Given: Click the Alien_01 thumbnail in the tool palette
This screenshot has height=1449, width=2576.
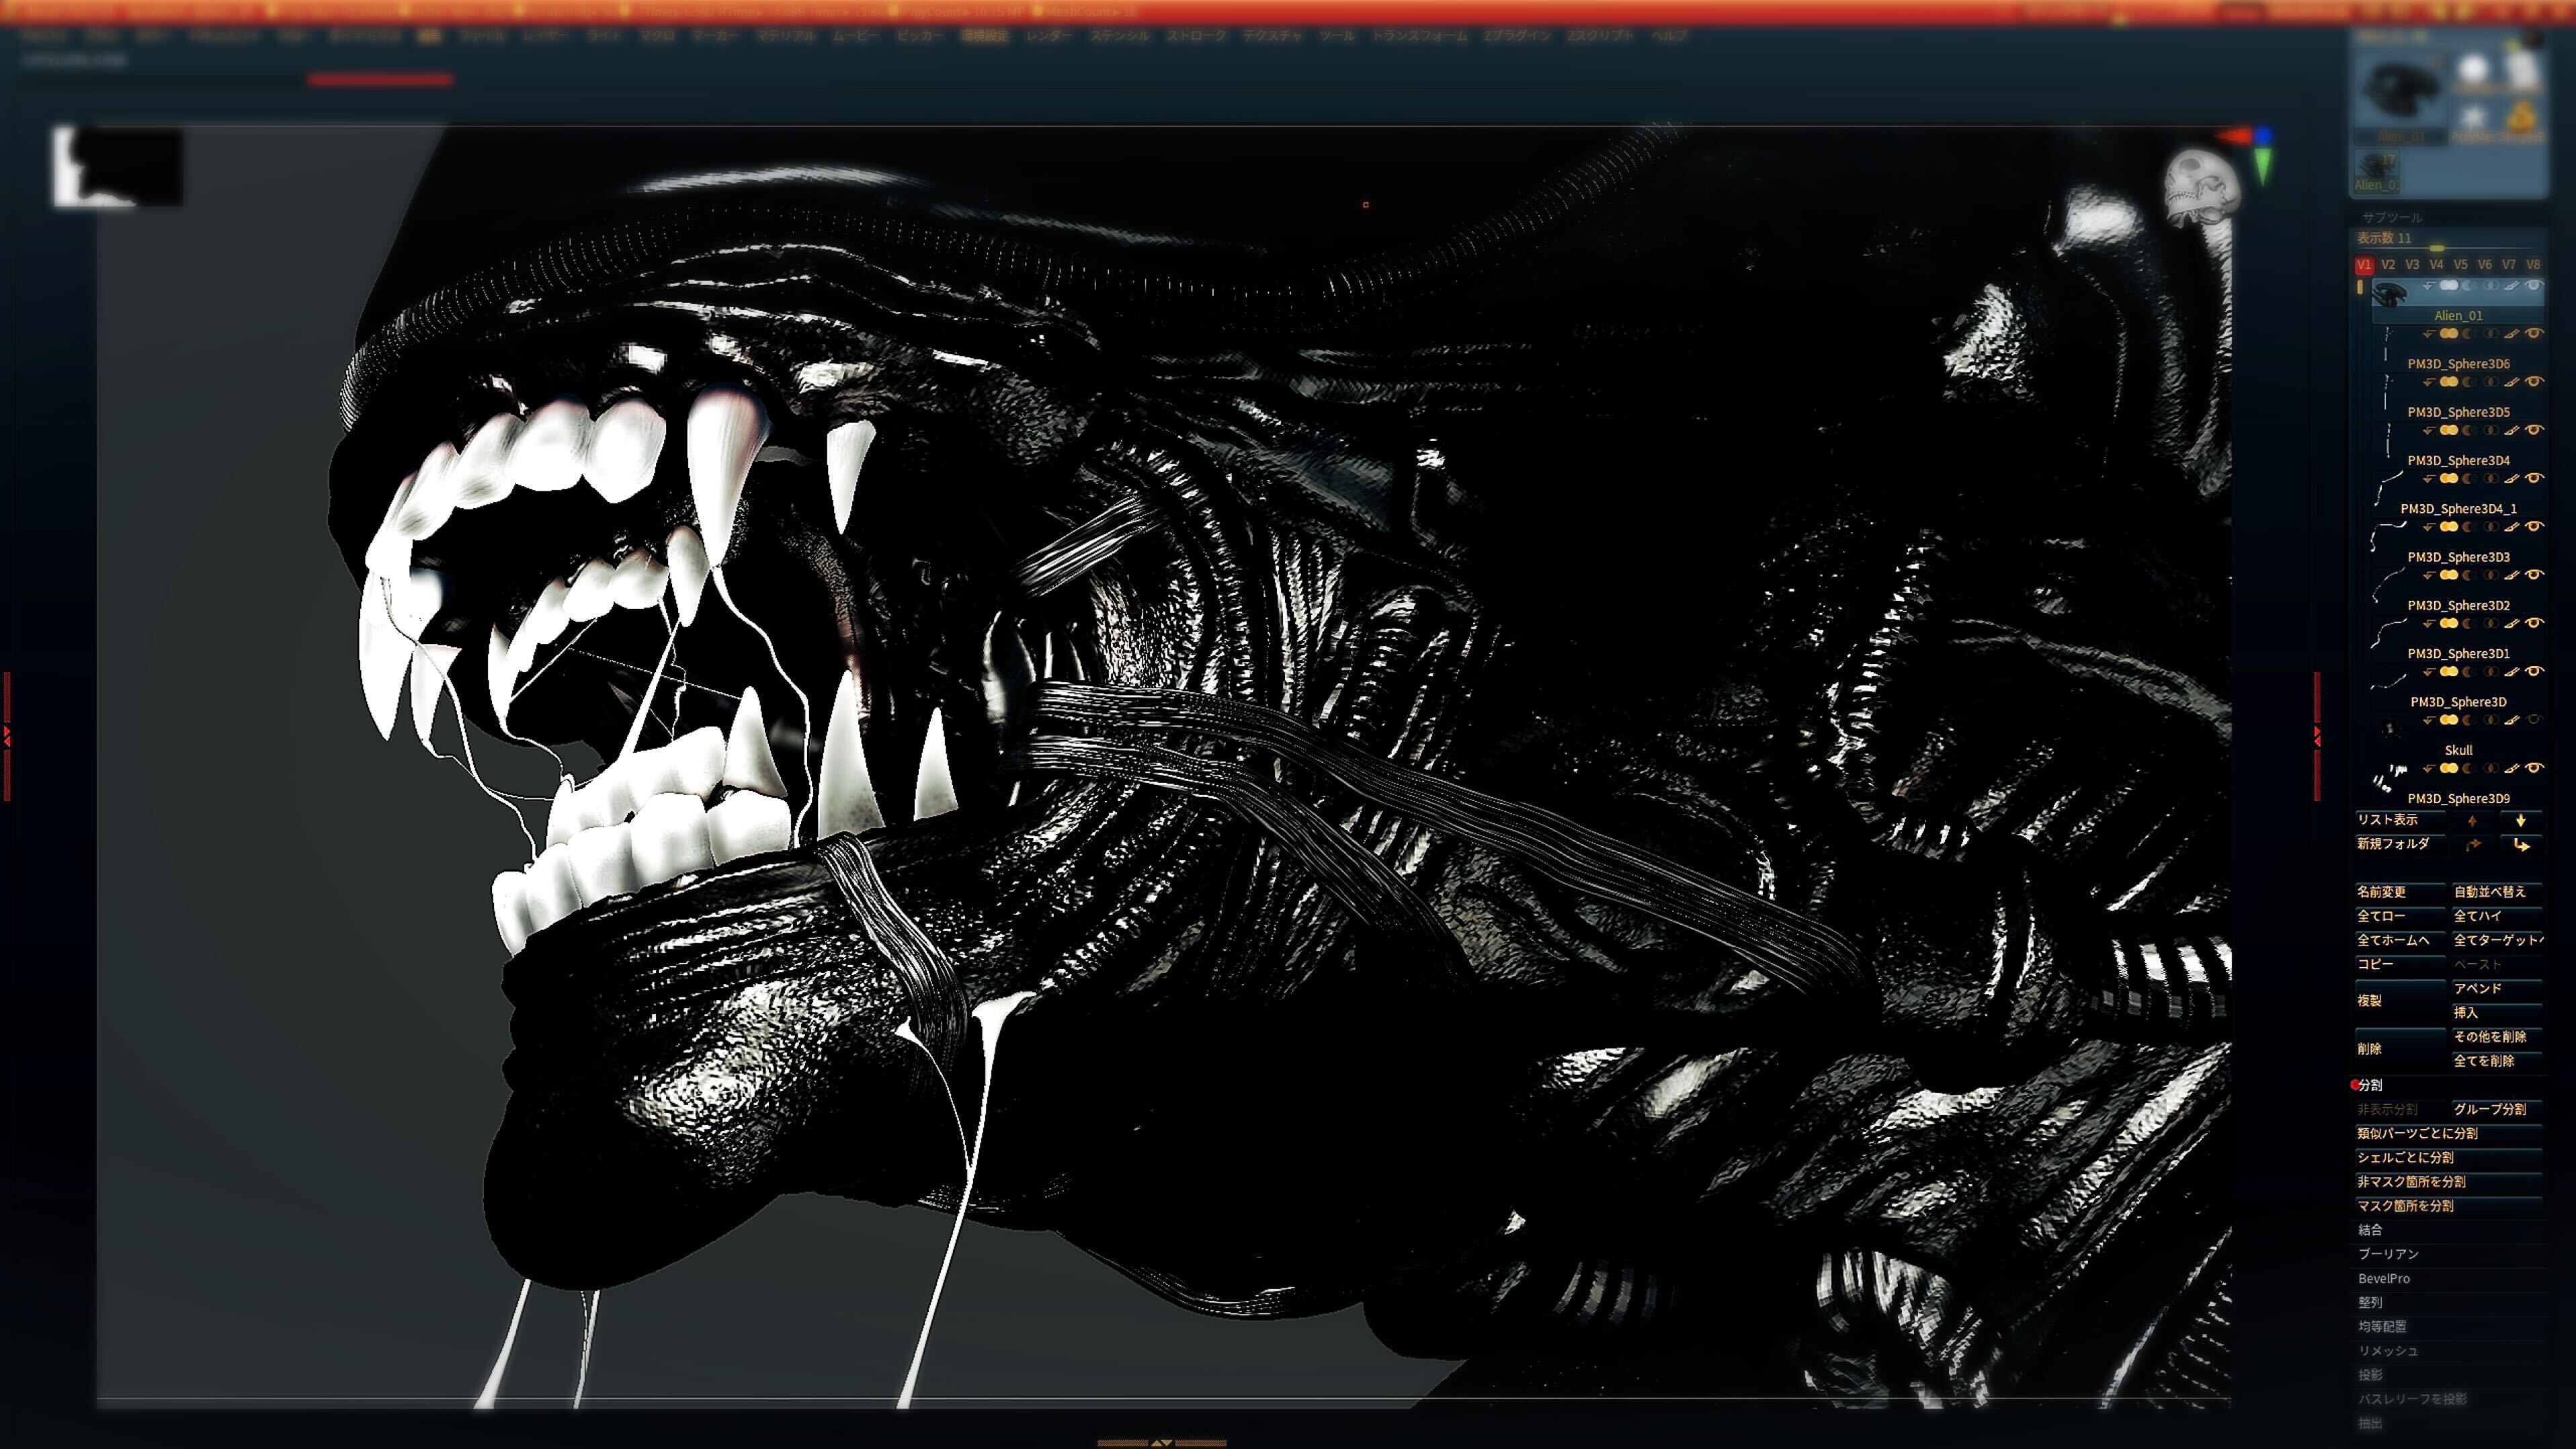Looking at the screenshot, I should [x=2399, y=90].
